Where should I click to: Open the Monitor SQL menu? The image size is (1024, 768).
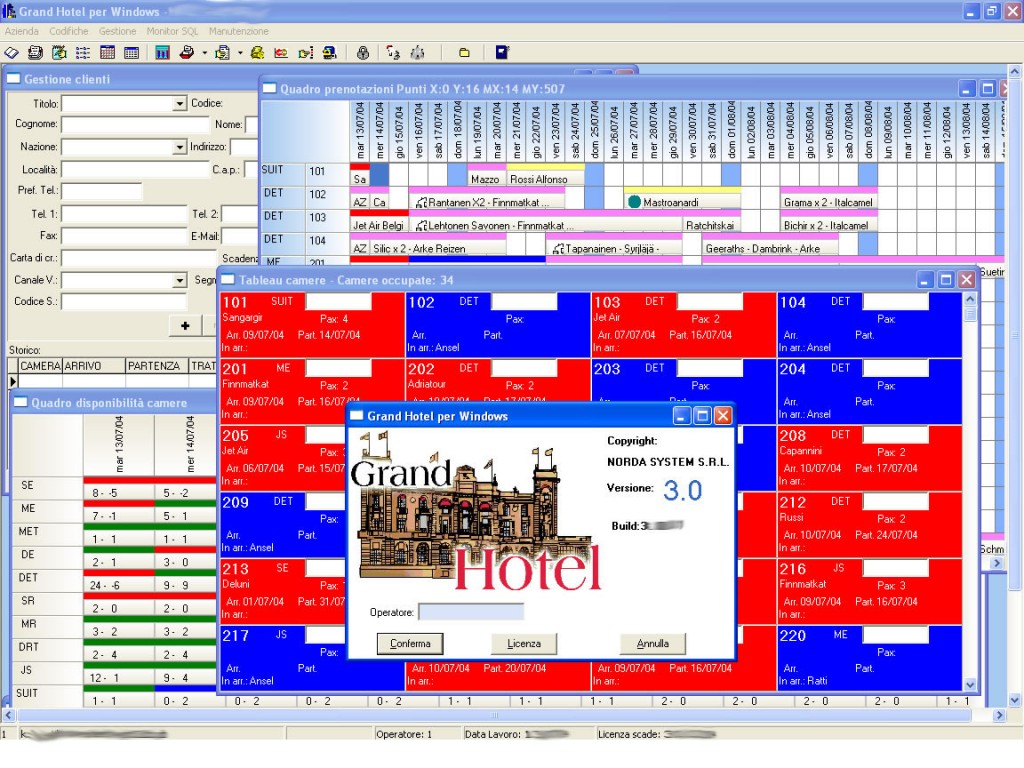pos(172,31)
